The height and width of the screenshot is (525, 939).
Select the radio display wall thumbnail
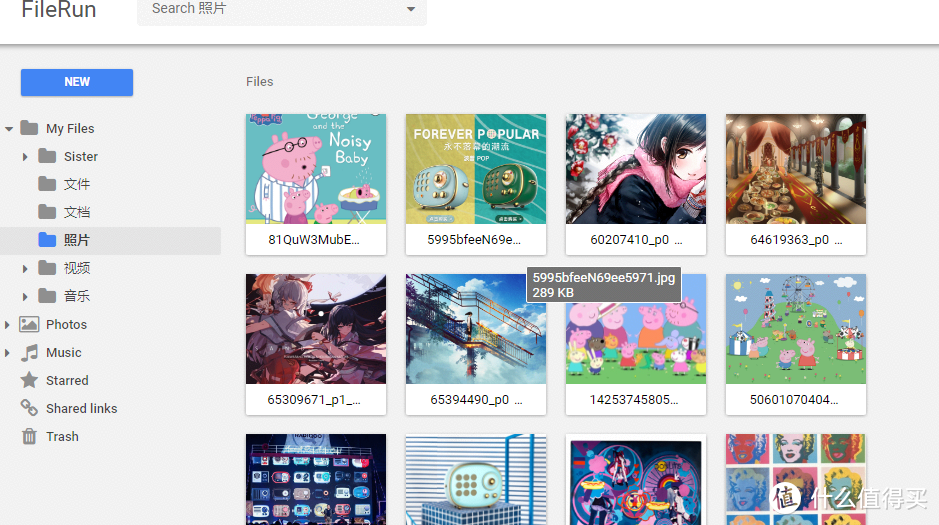pyautogui.click(x=316, y=480)
